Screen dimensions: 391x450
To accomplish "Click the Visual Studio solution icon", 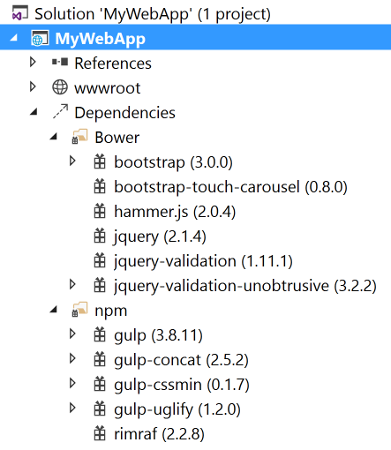I will pyautogui.click(x=19, y=14).
